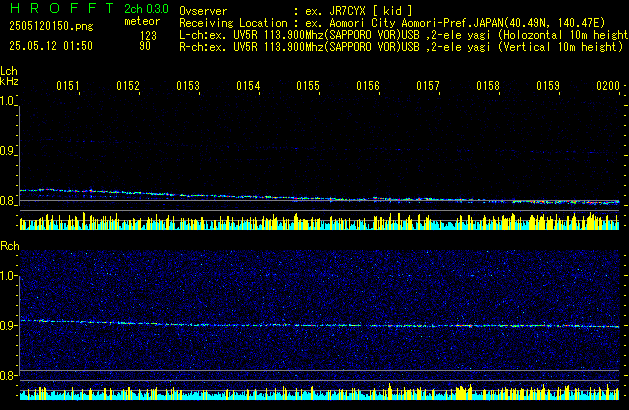The width and height of the screenshot is (629, 410).
Task: Click the L-ch UV5R antenna description line
Action: [x=404, y=35]
